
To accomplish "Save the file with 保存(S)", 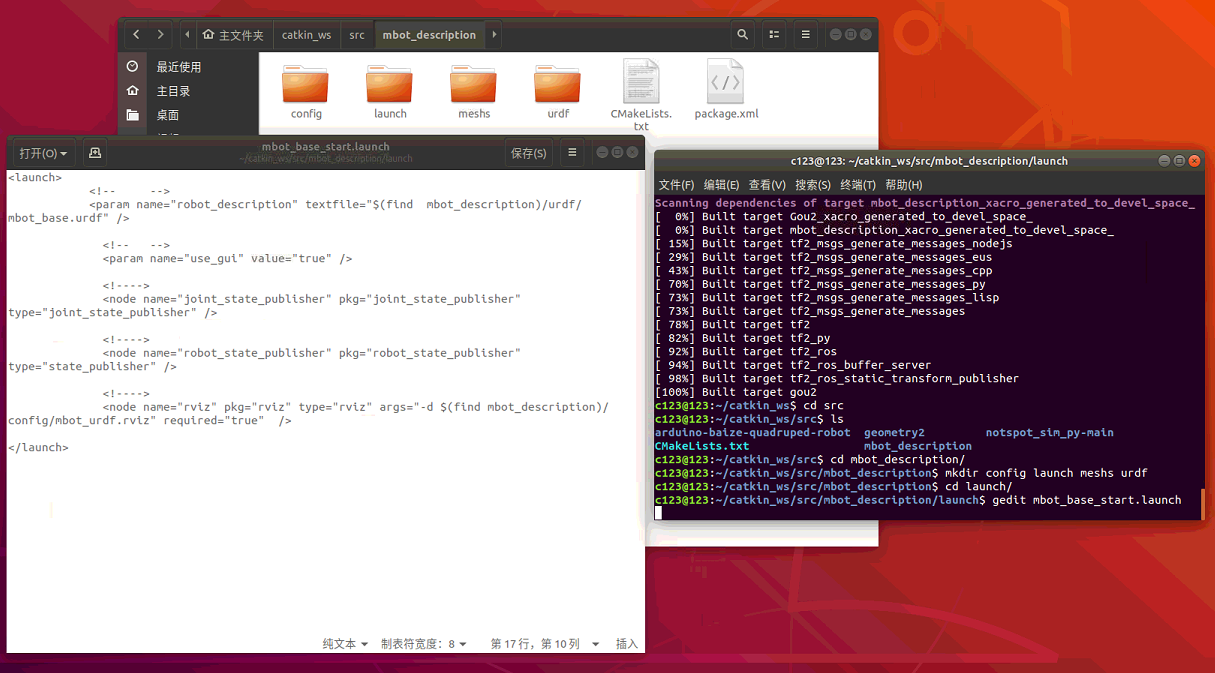I will 528,153.
